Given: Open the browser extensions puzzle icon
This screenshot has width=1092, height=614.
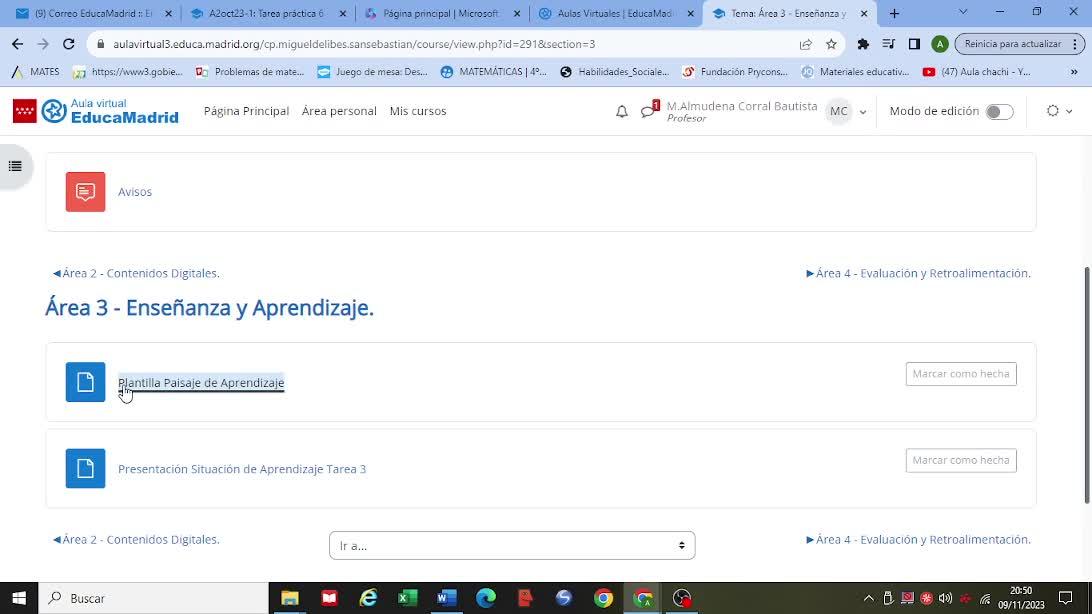Looking at the screenshot, I should pos(863,44).
